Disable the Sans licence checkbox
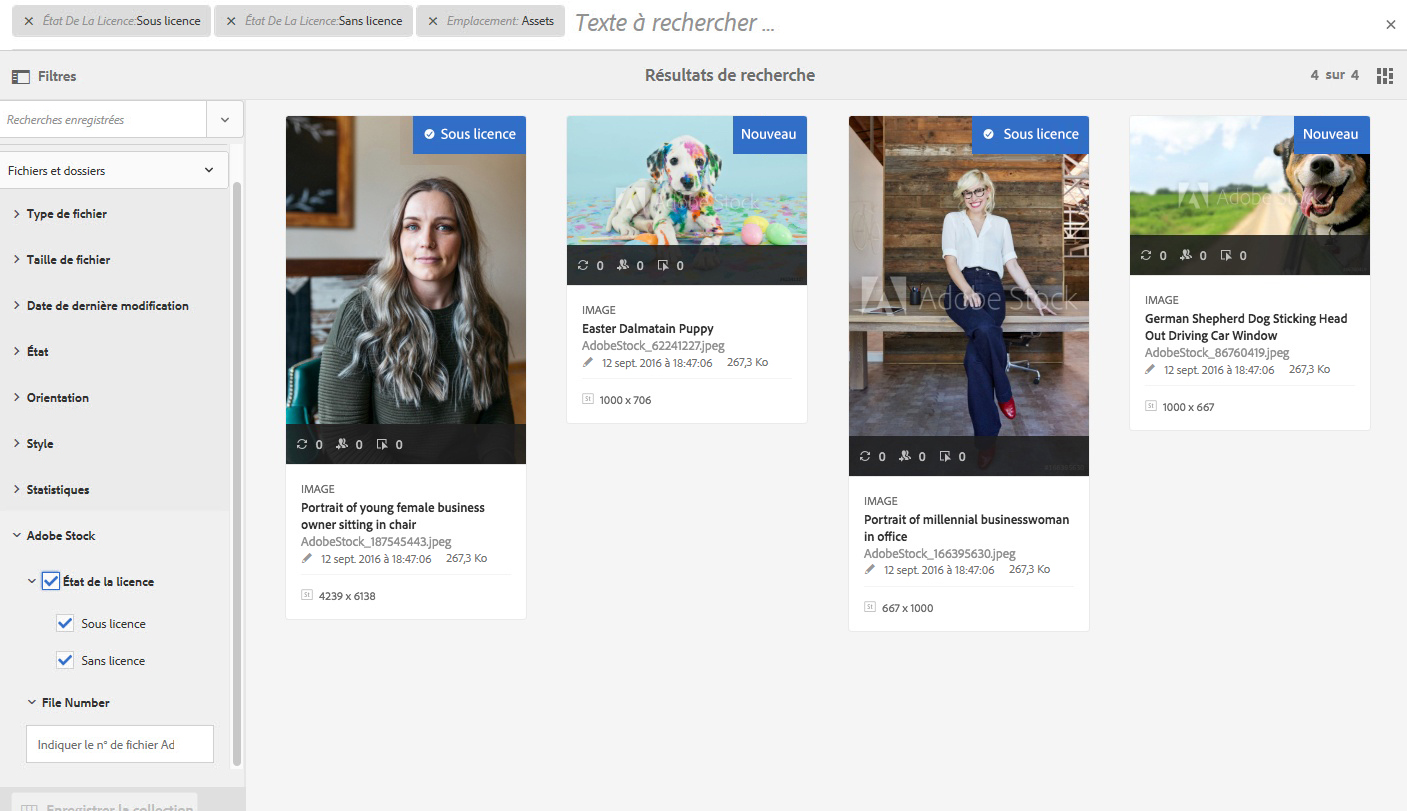Viewport: 1407px width, 811px height. pos(65,660)
